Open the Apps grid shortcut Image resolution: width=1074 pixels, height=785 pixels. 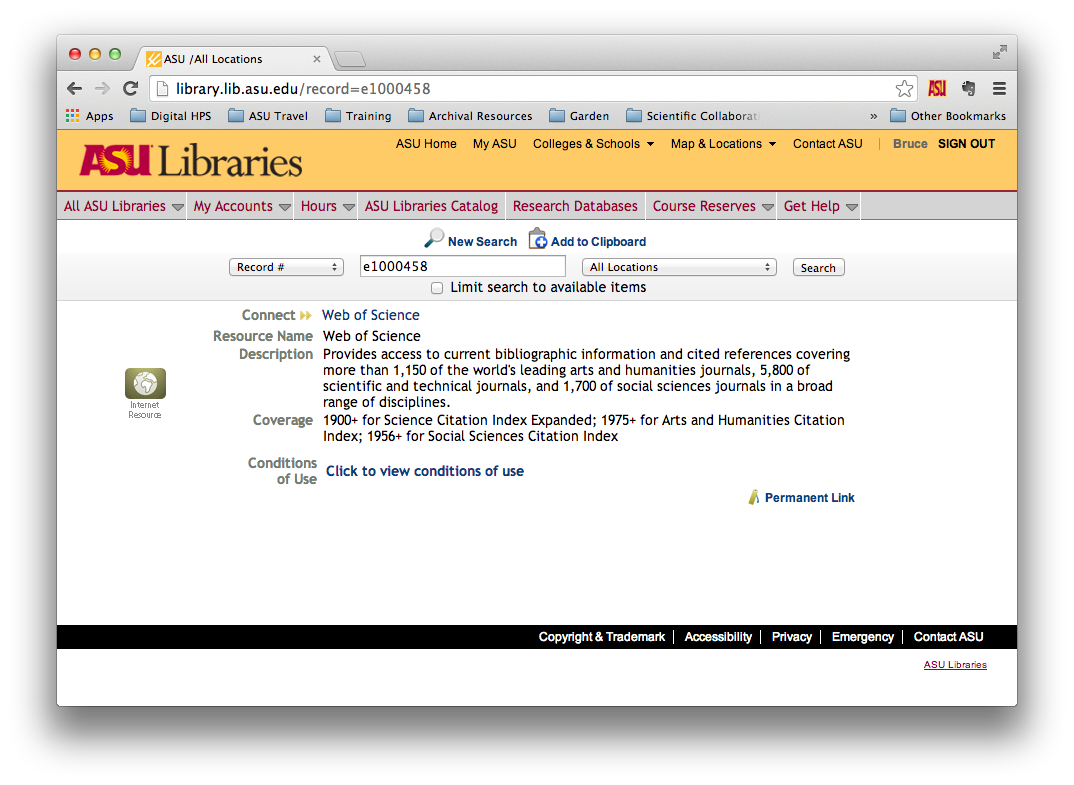coord(89,116)
